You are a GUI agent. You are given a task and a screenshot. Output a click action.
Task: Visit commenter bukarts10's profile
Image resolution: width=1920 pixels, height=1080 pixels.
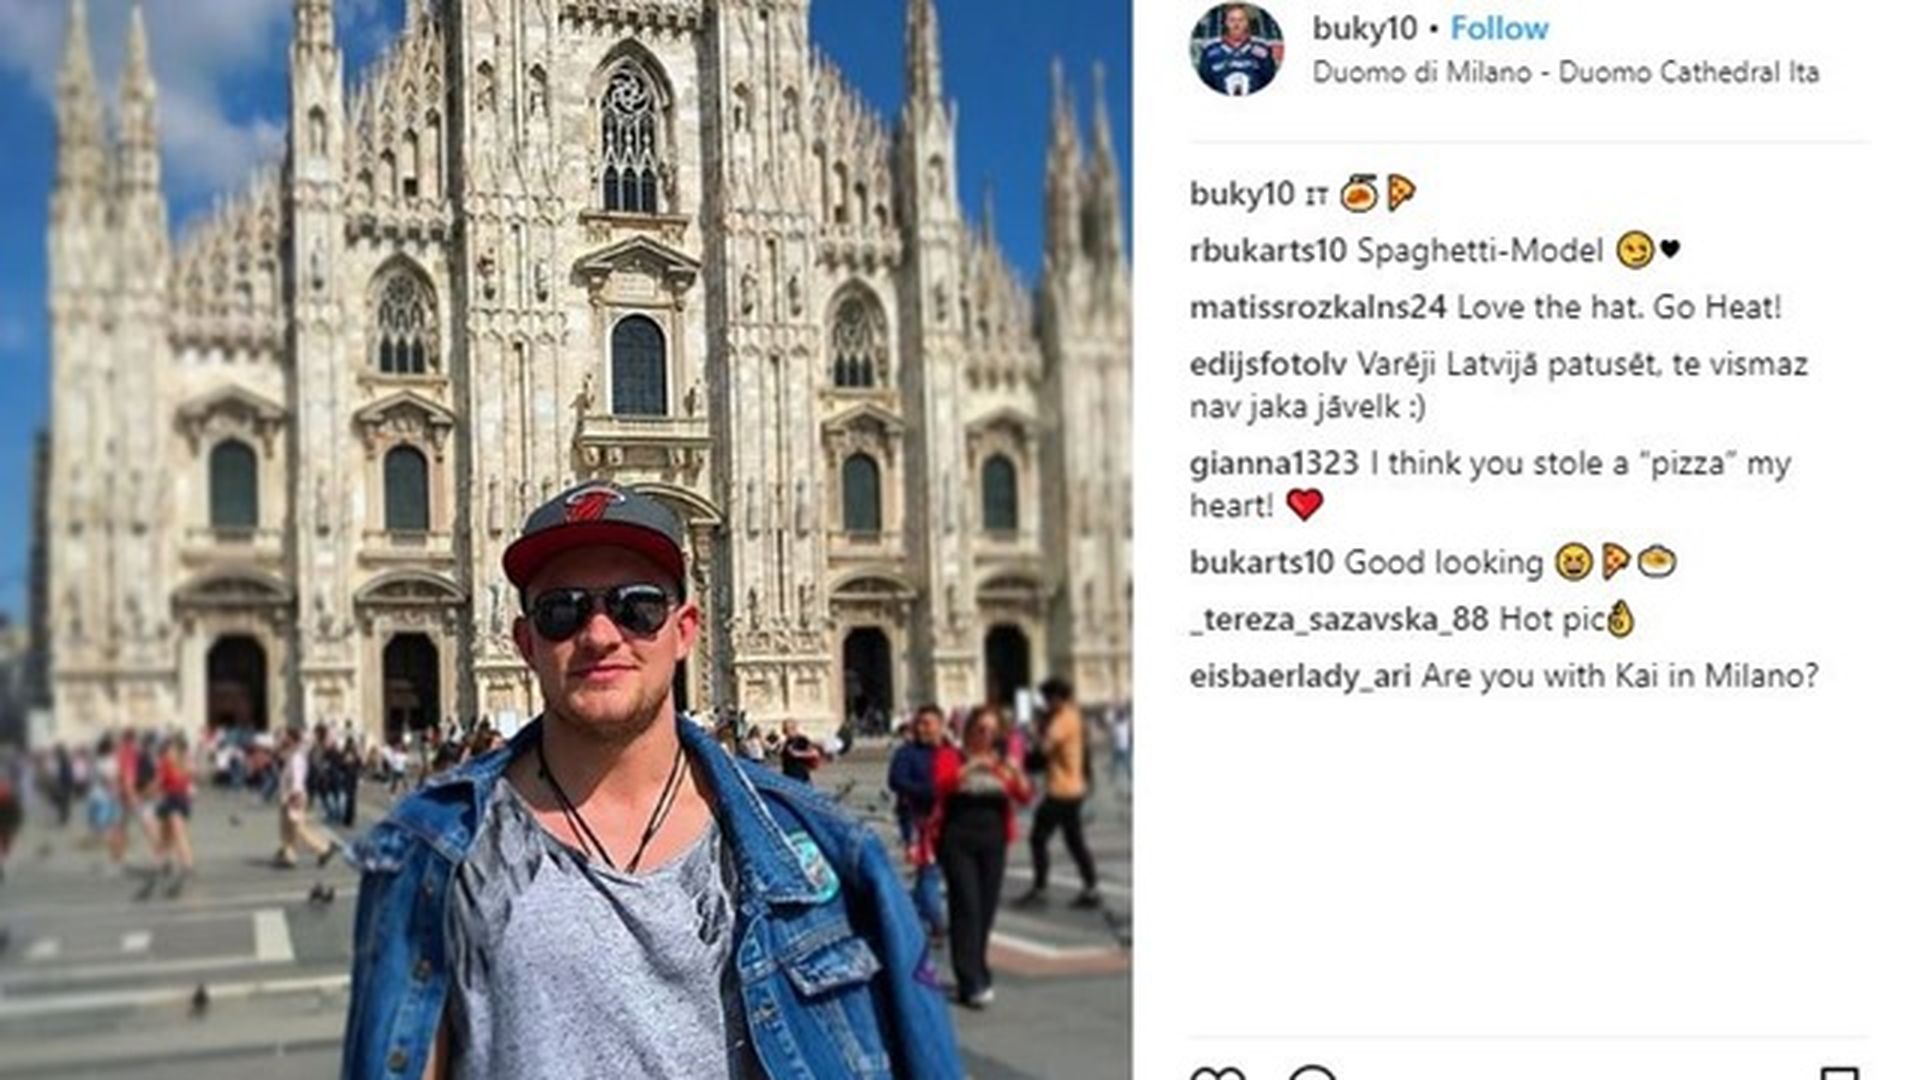click(1262, 562)
